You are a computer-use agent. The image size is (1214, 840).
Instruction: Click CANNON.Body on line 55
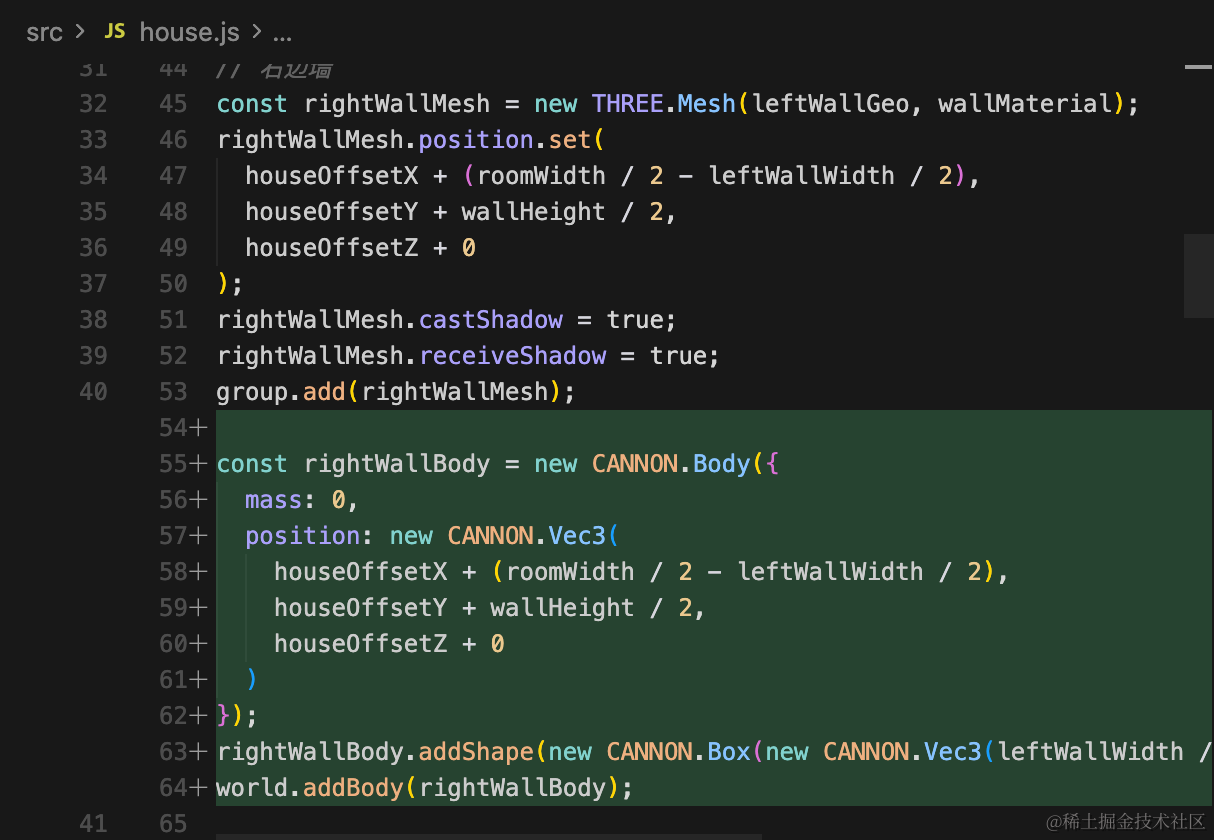click(x=671, y=464)
